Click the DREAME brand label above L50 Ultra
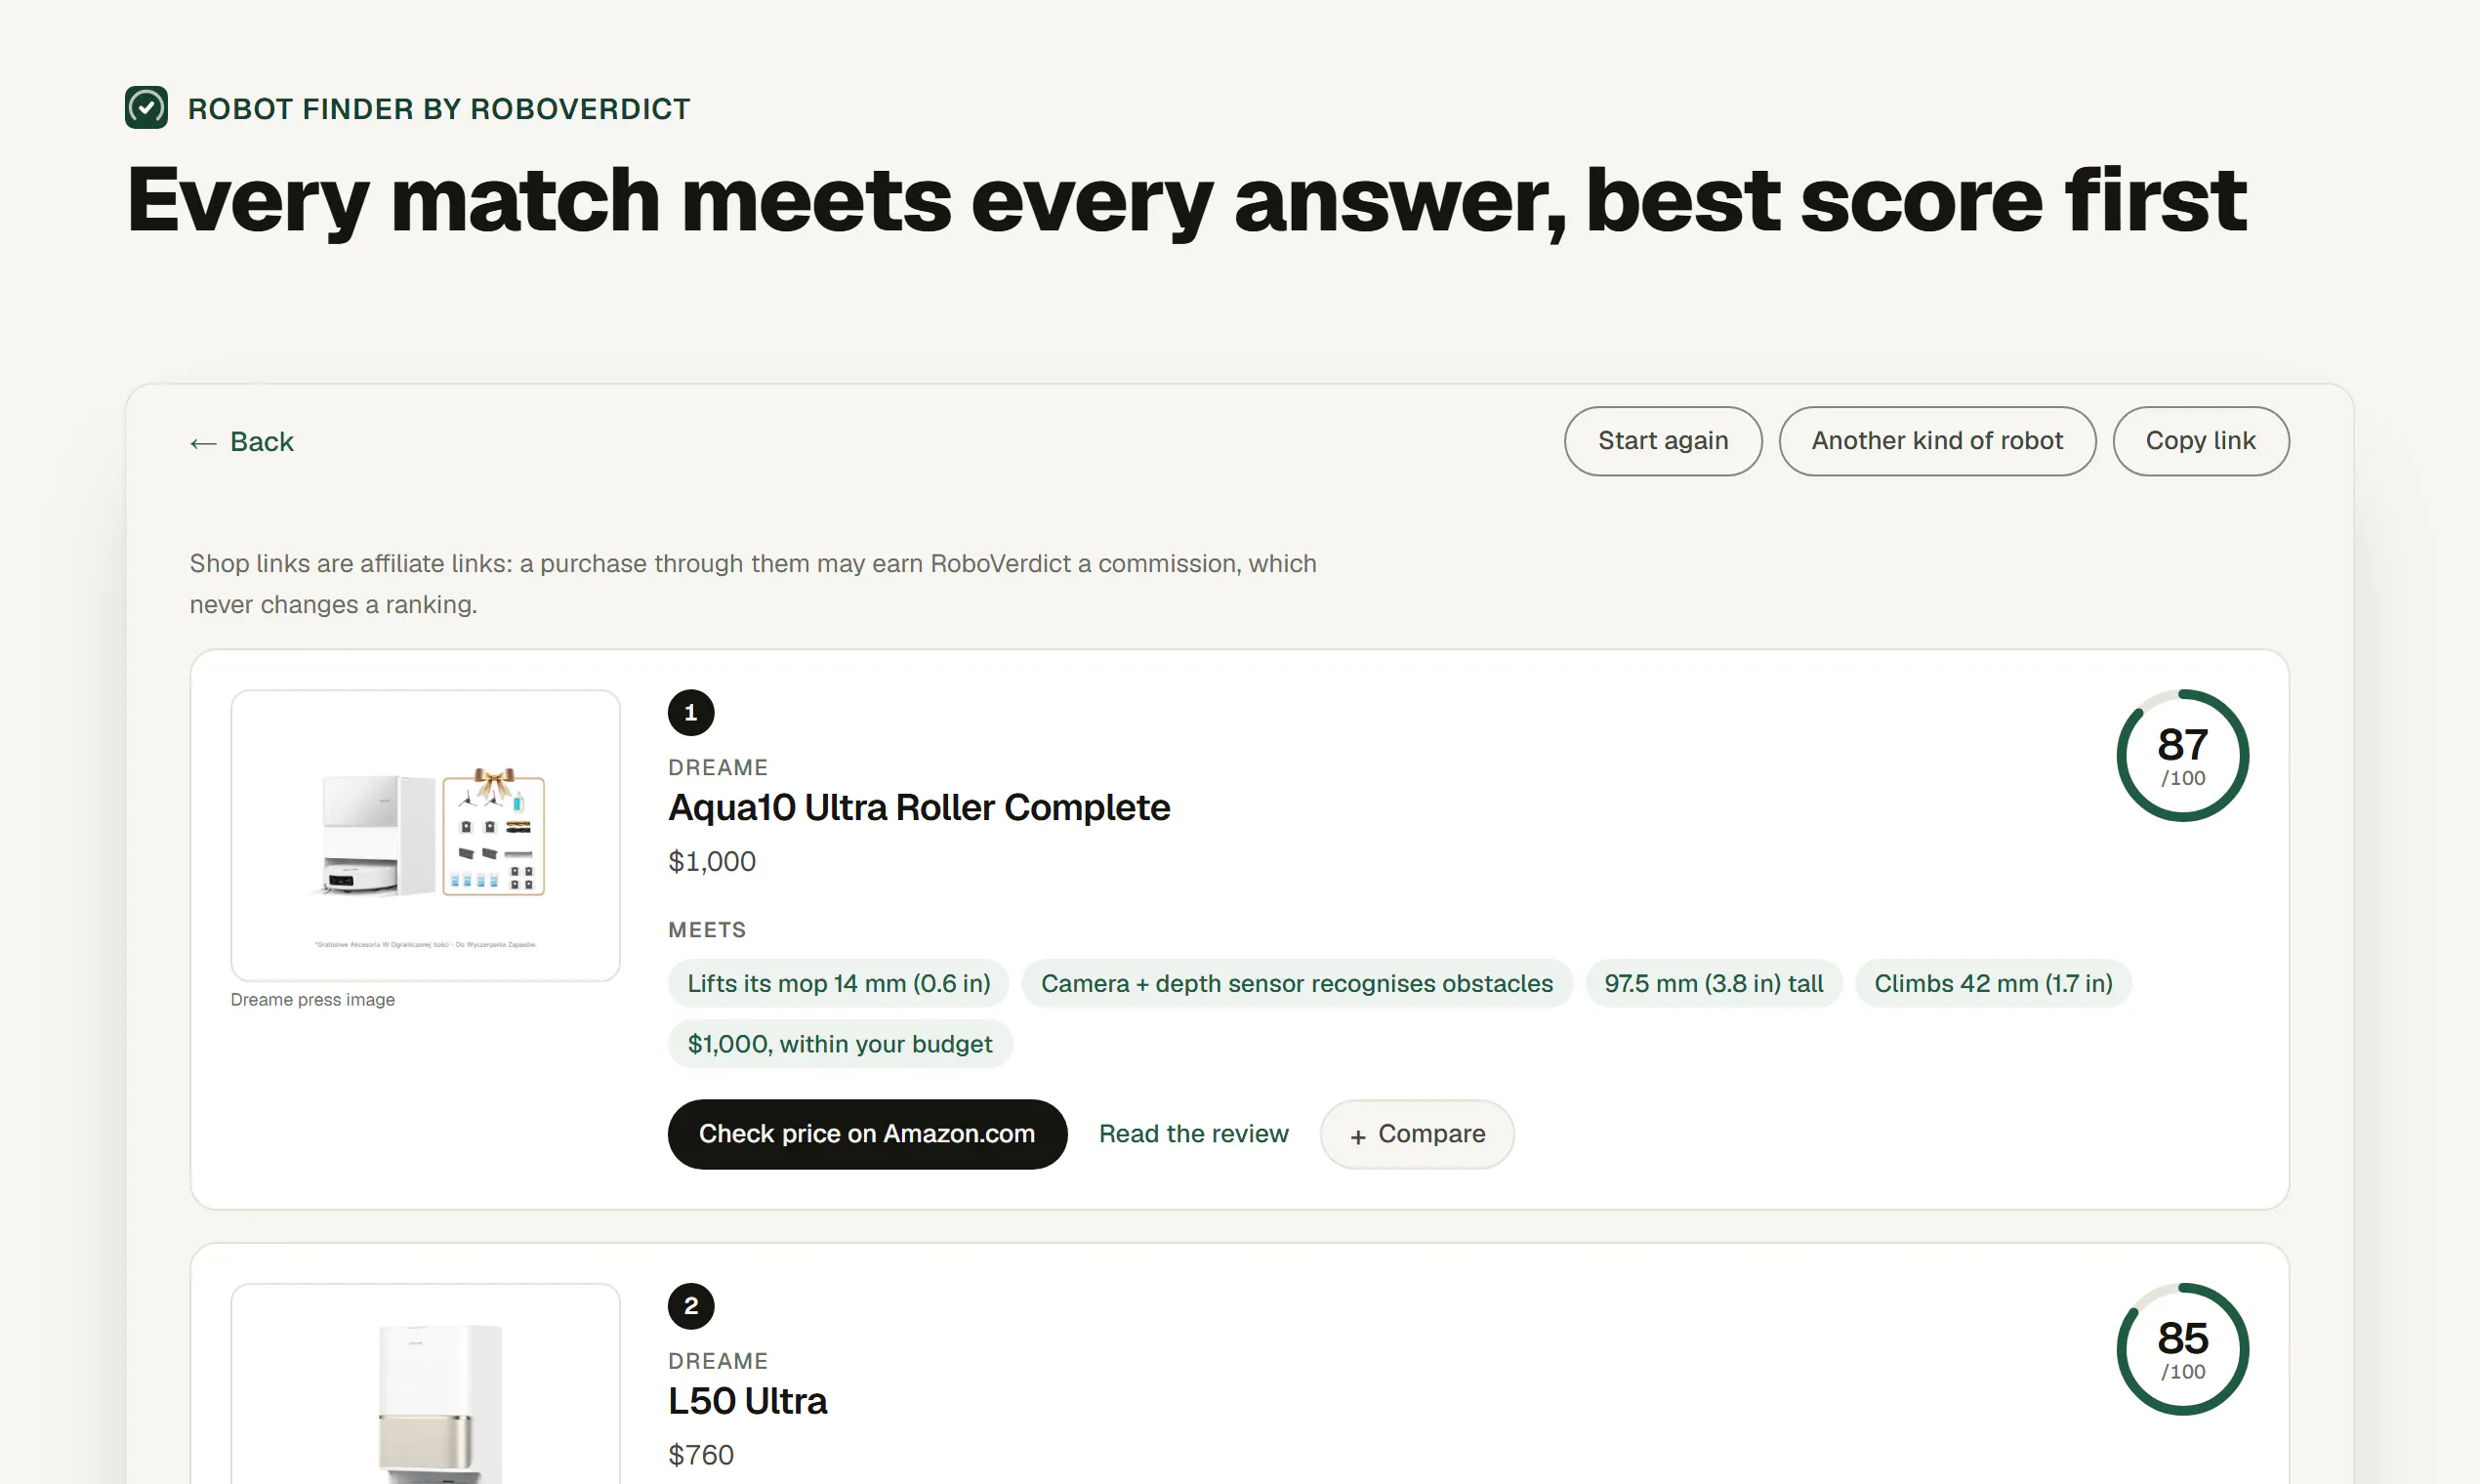This screenshot has width=2480, height=1484. pyautogui.click(x=717, y=1361)
